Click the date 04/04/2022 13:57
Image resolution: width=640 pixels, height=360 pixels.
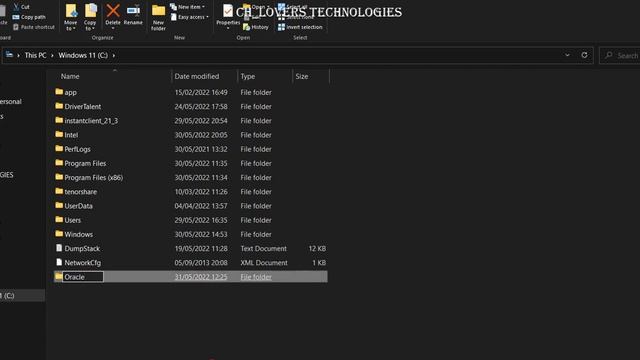click(201, 206)
